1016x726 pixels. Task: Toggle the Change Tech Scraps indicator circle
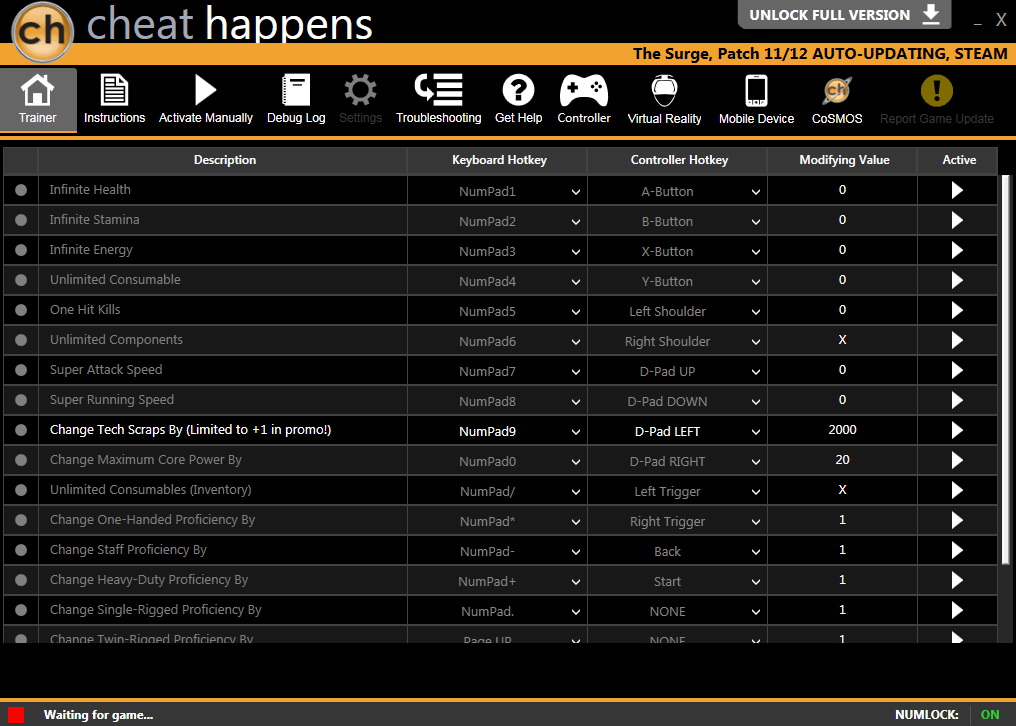click(21, 430)
